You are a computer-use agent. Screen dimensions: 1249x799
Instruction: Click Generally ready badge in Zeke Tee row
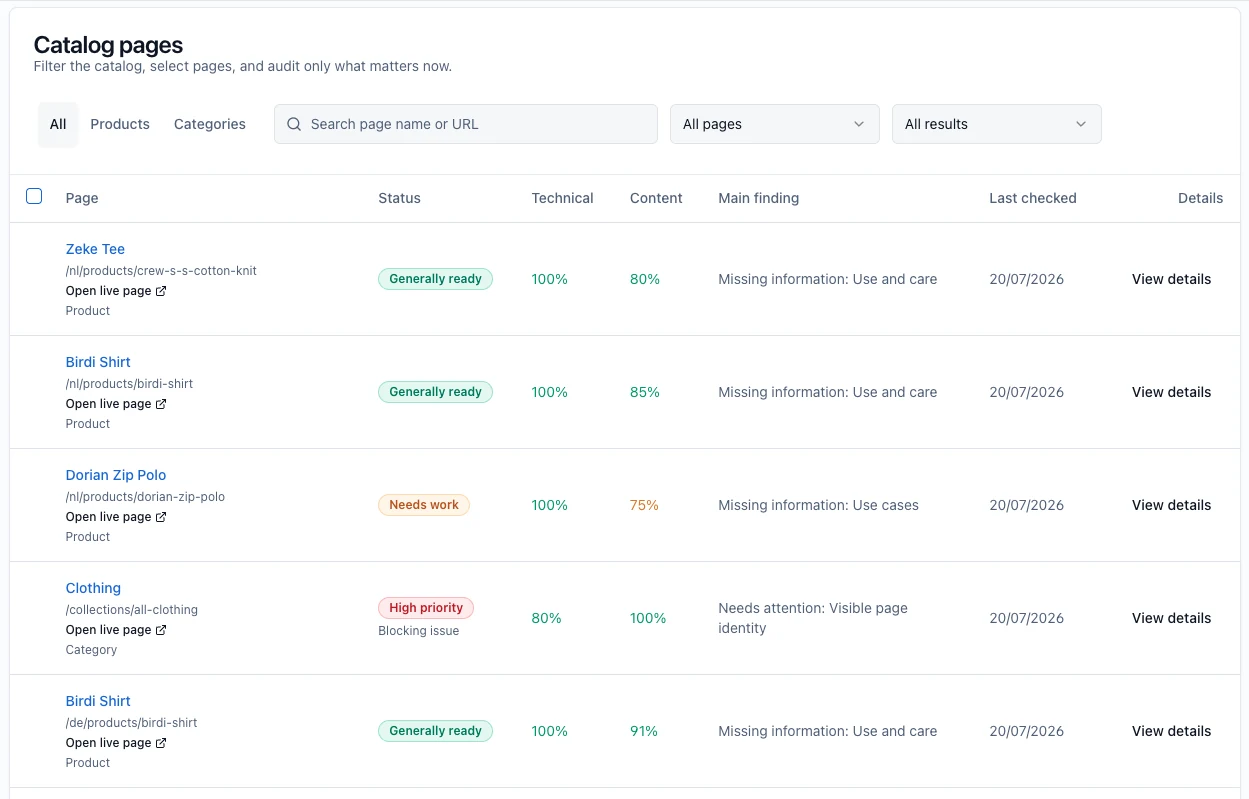[x=435, y=279]
